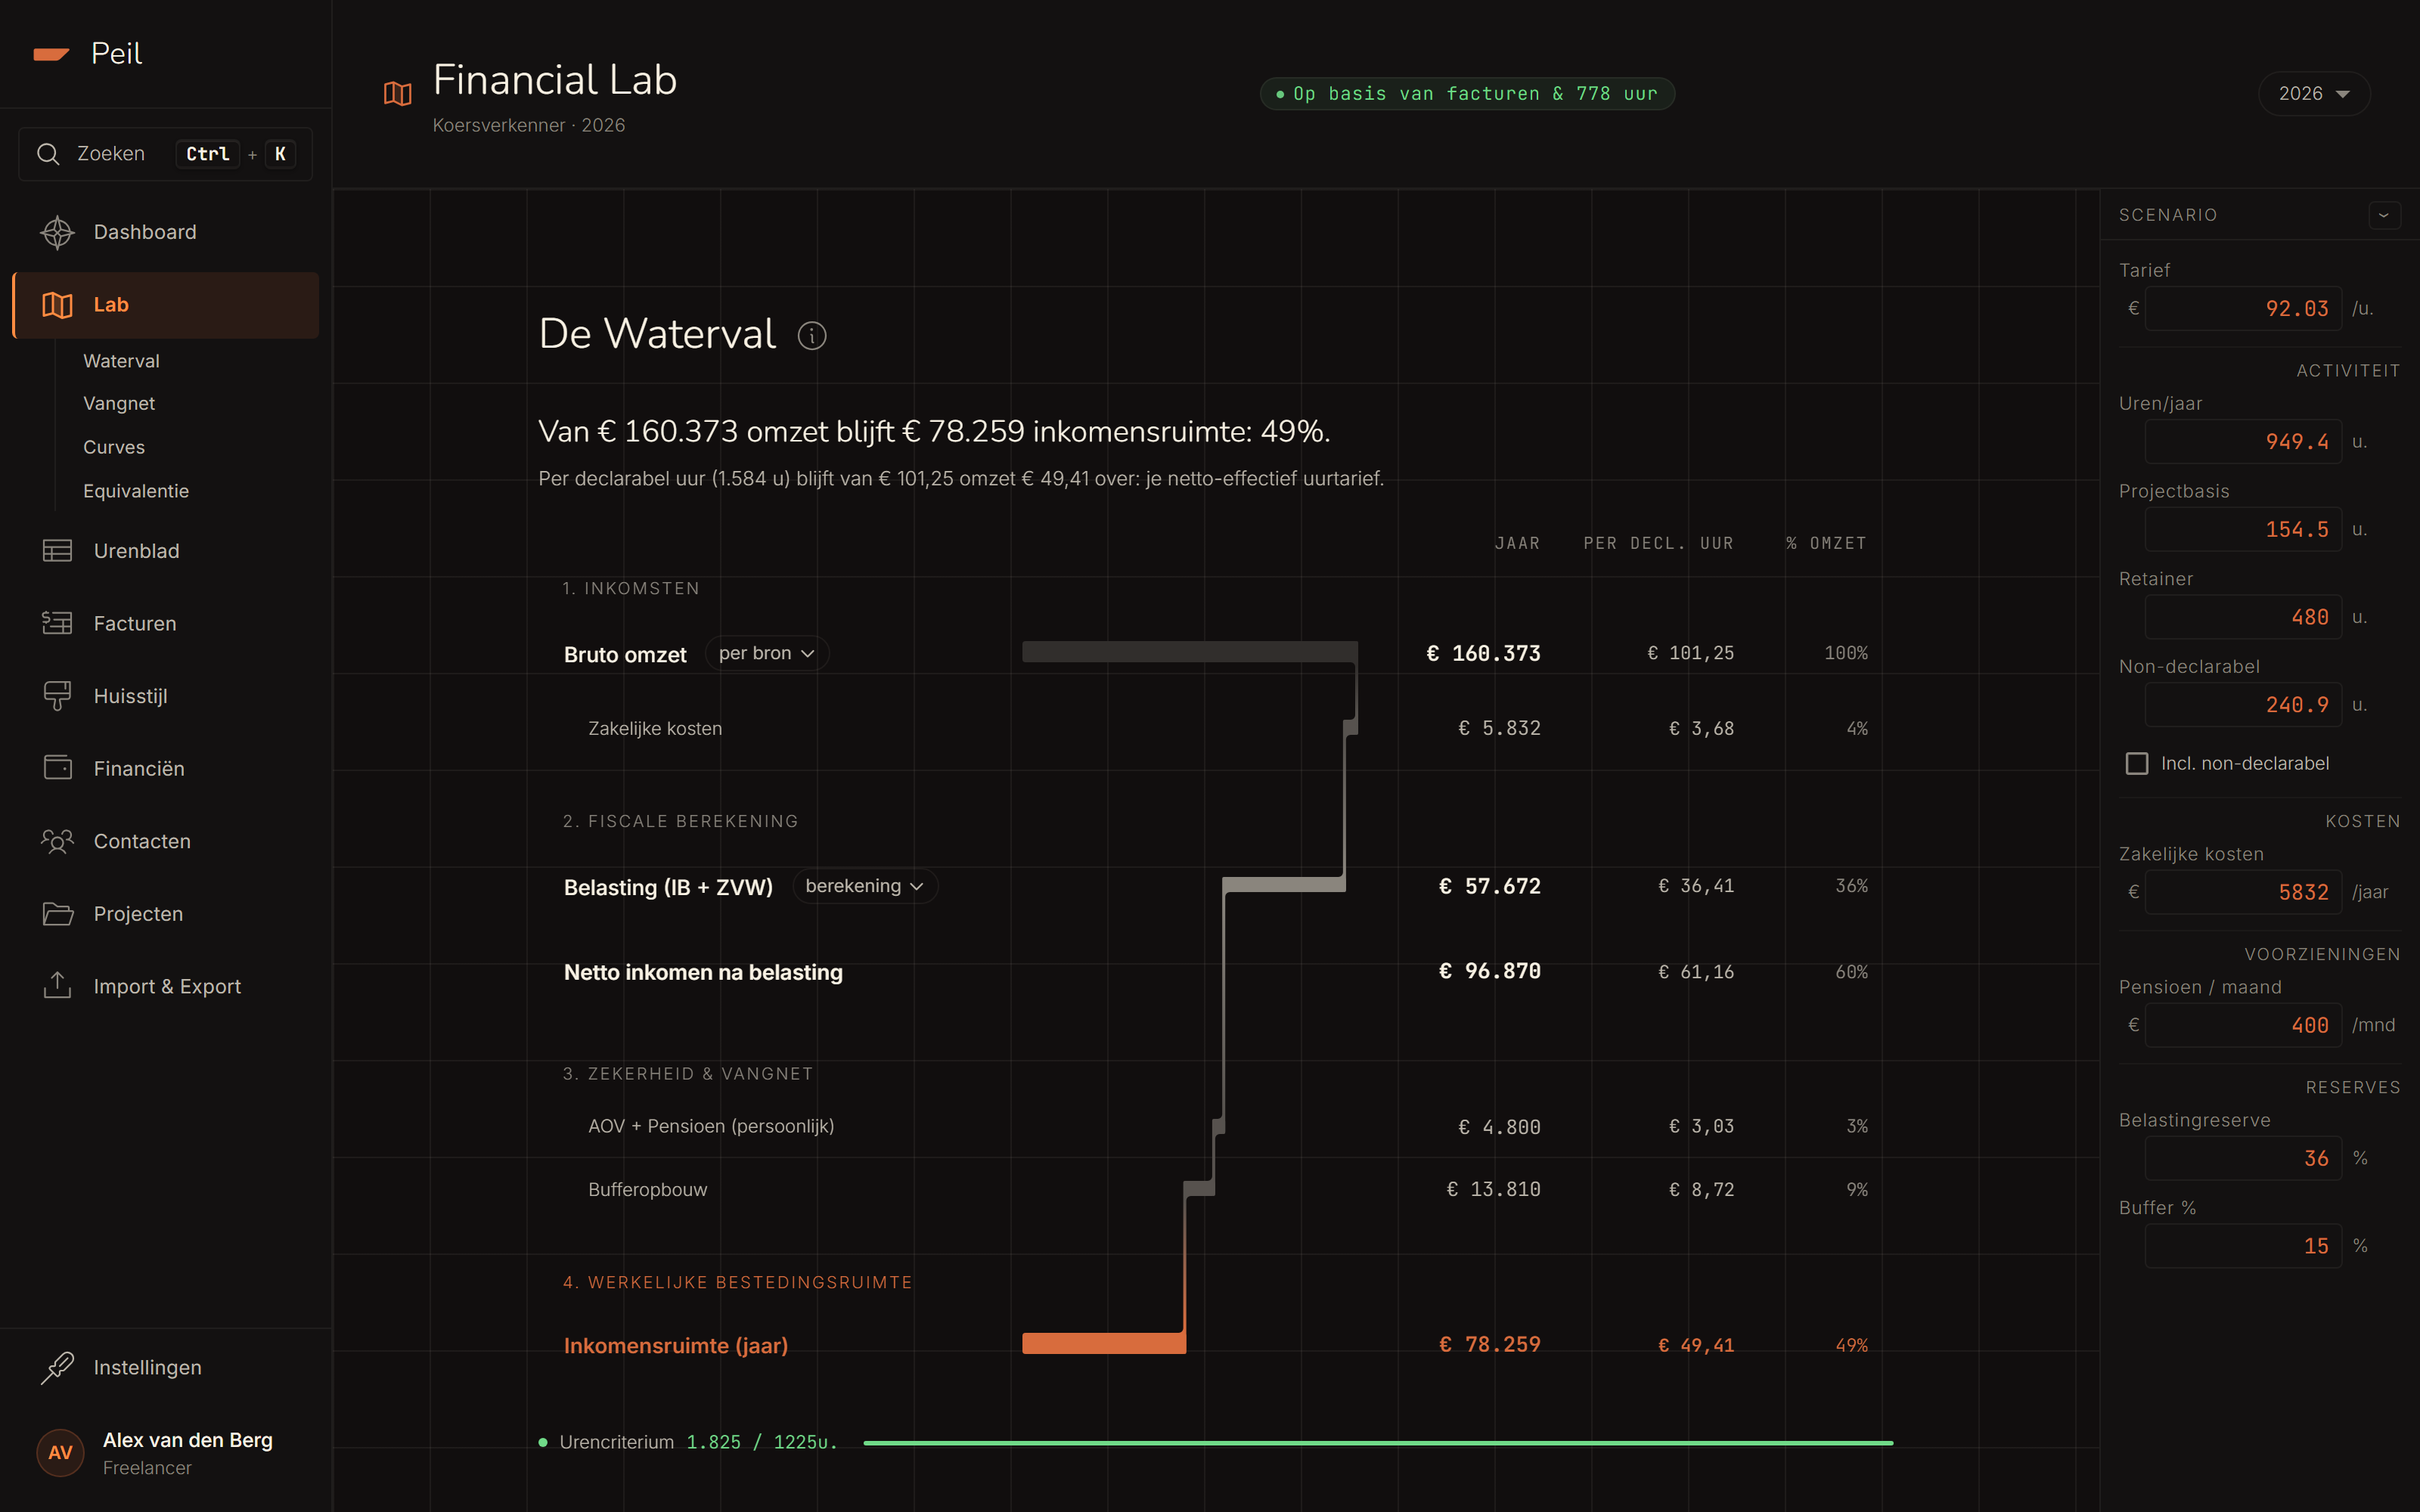Click the Bufferopbouw row label
Image resolution: width=2420 pixels, height=1512 pixels.
pyautogui.click(x=647, y=1190)
